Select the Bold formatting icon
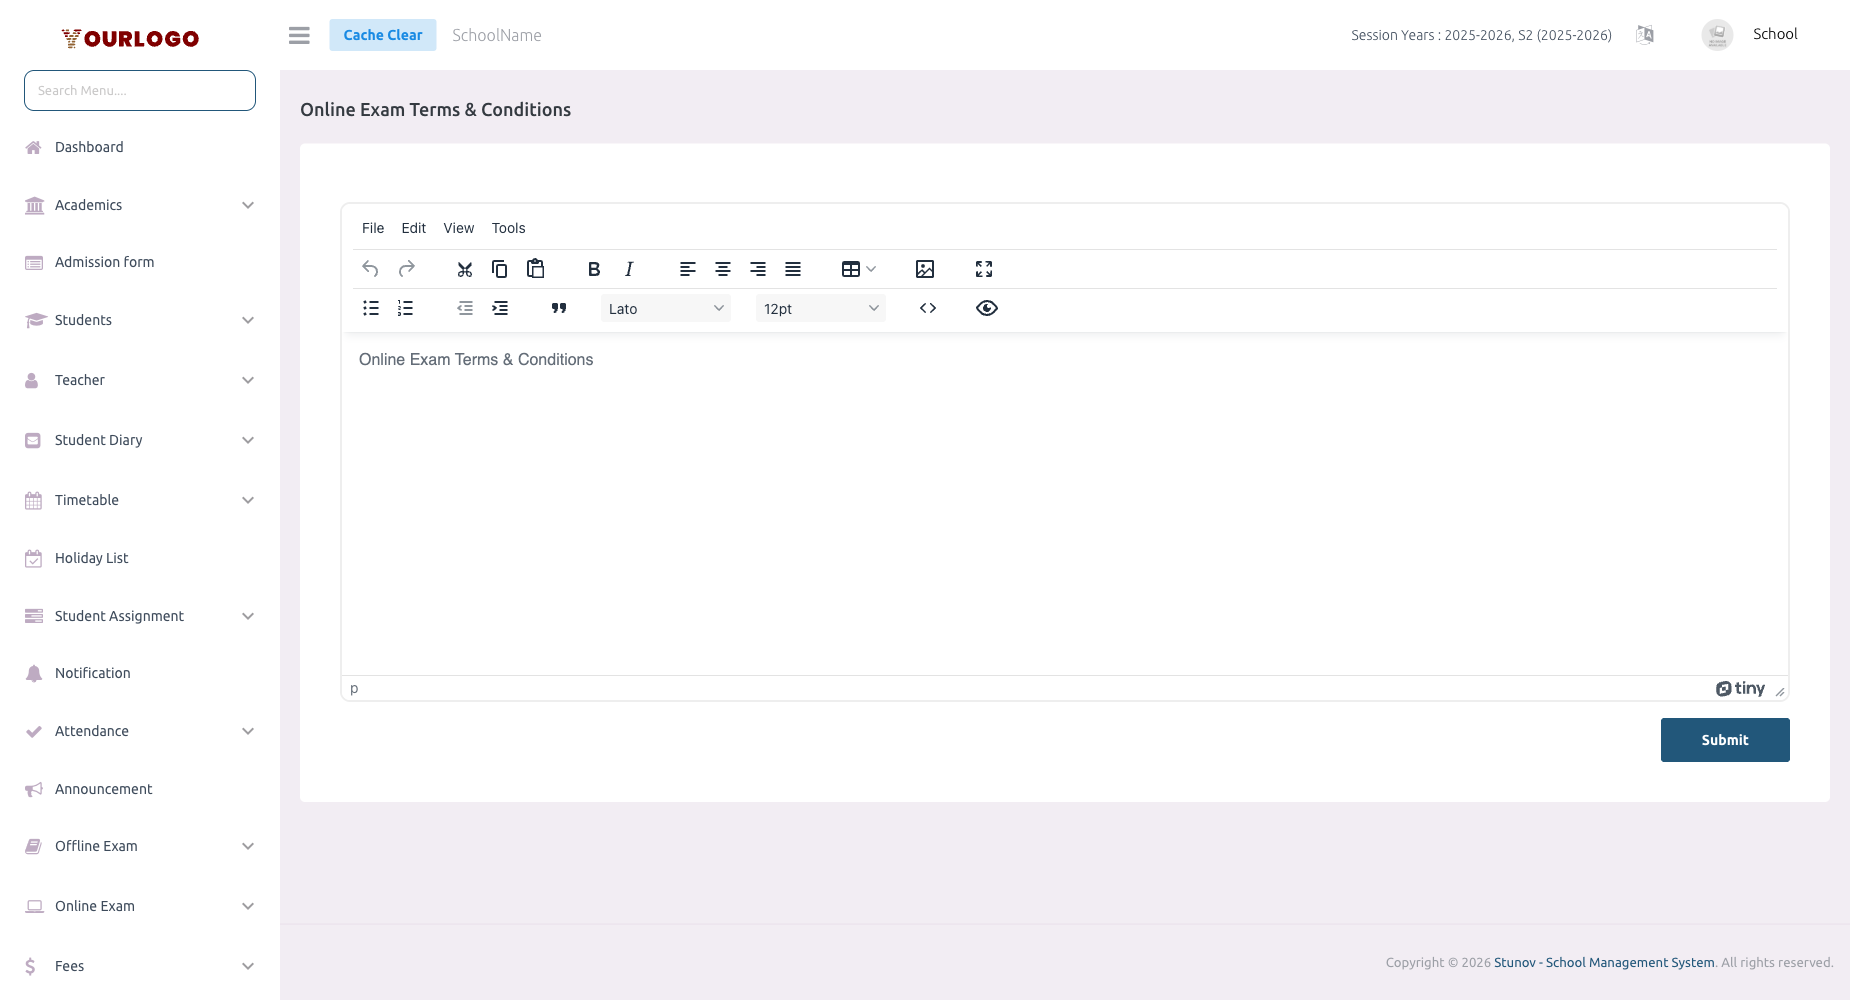 point(593,269)
